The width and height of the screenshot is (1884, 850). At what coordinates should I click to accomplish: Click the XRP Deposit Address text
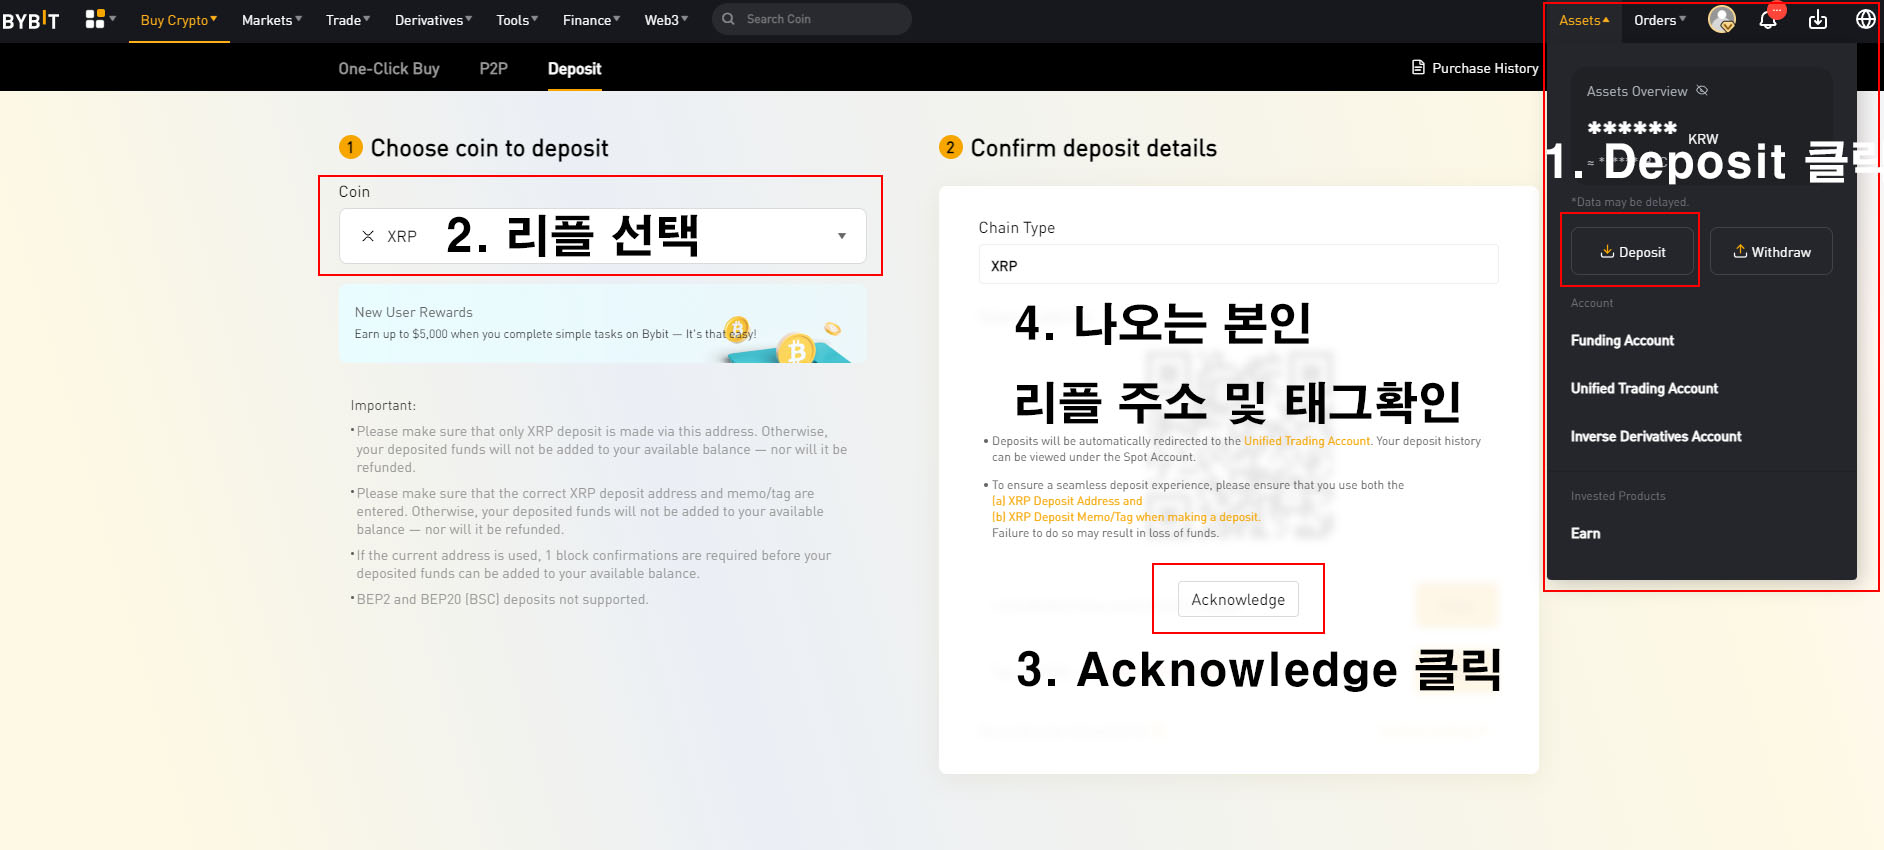click(1067, 501)
